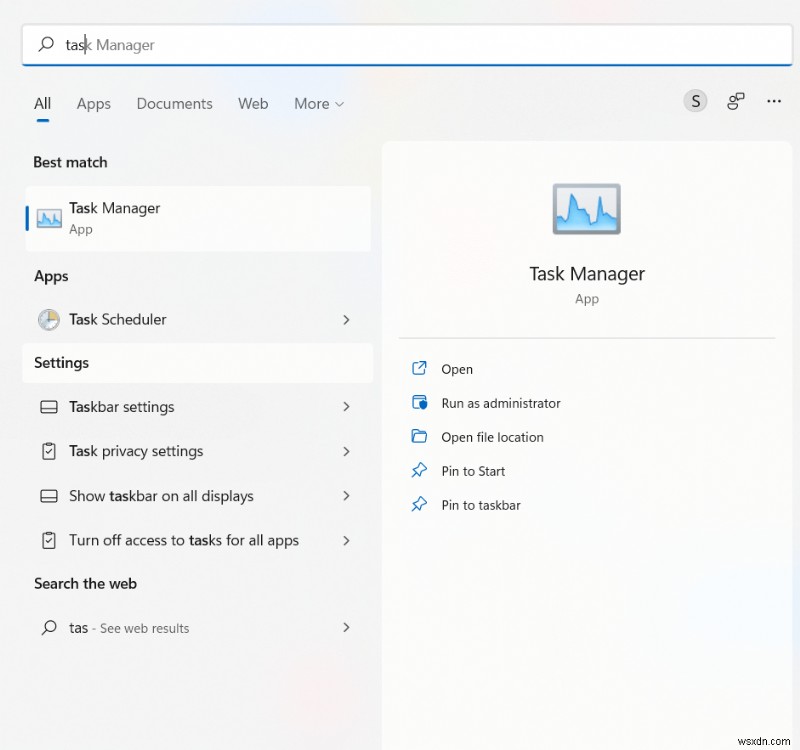Click the large Task Manager preview icon
Screen dimensions: 800x750
click(x=586, y=208)
